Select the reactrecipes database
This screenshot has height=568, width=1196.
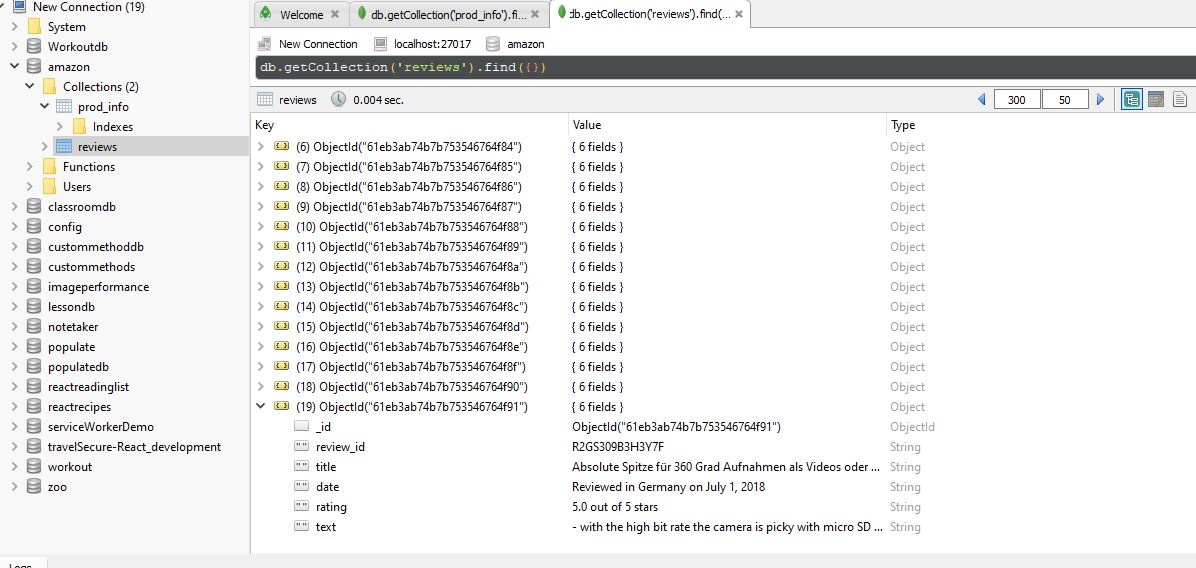click(x=79, y=406)
